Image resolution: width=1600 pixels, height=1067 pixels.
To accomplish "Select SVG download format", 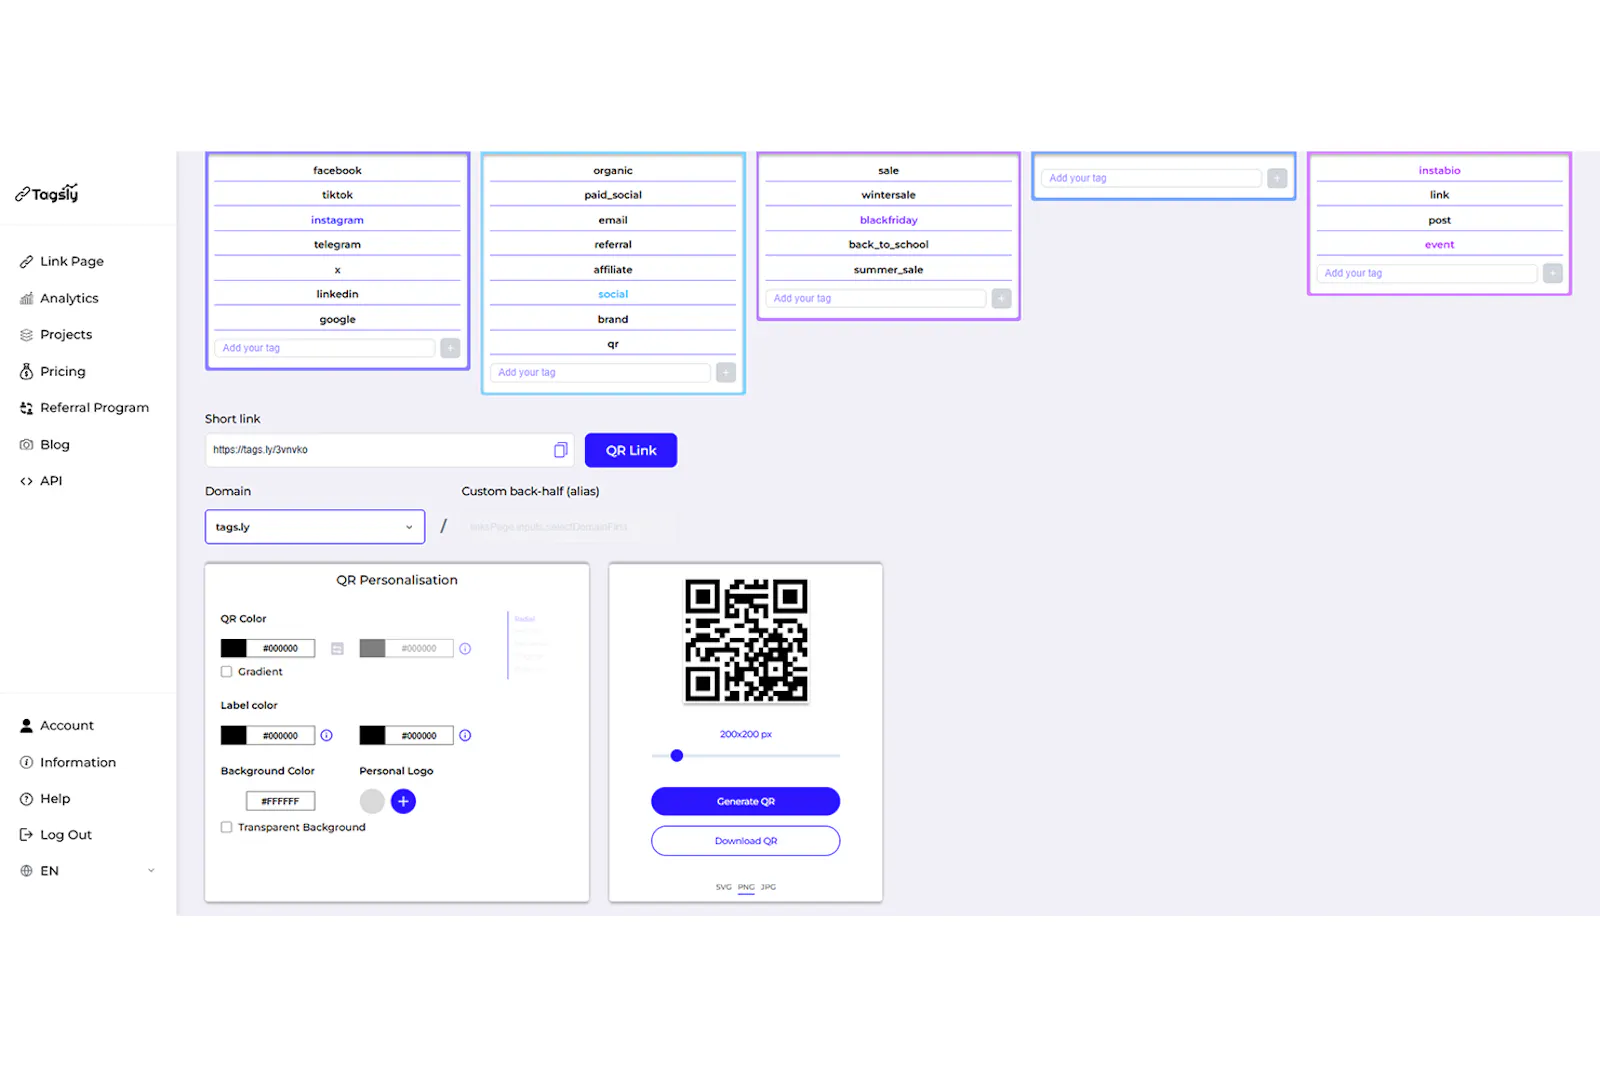I will (x=723, y=887).
